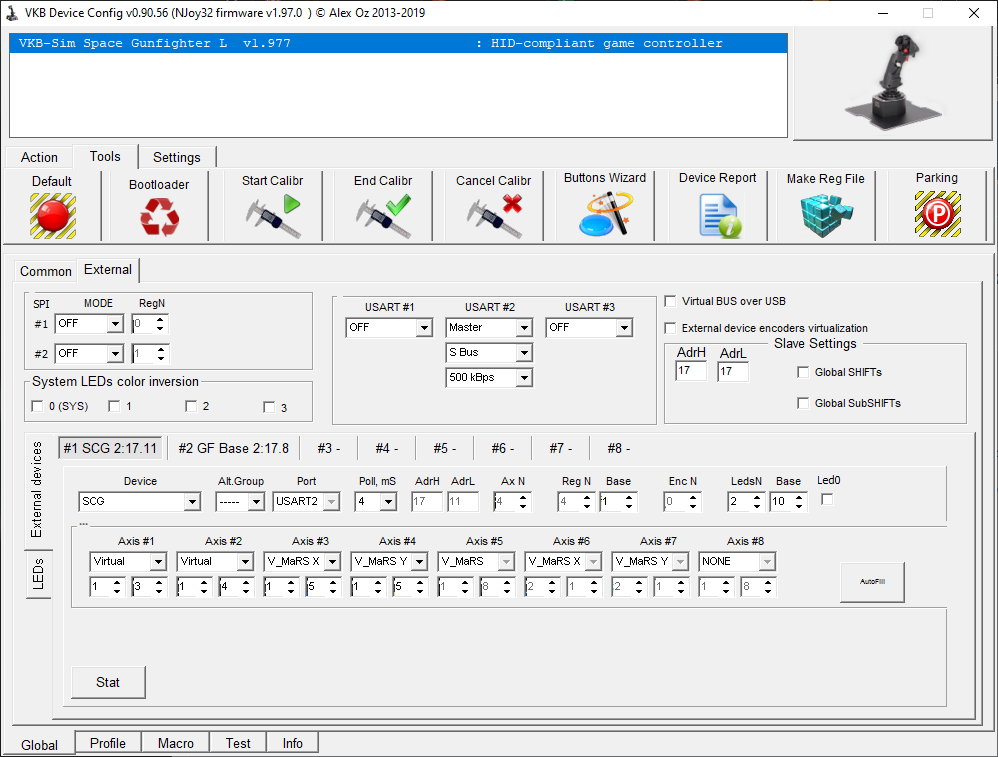This screenshot has width=998, height=757.
Task: Increase the Ax N stepper value
Action: [523, 497]
